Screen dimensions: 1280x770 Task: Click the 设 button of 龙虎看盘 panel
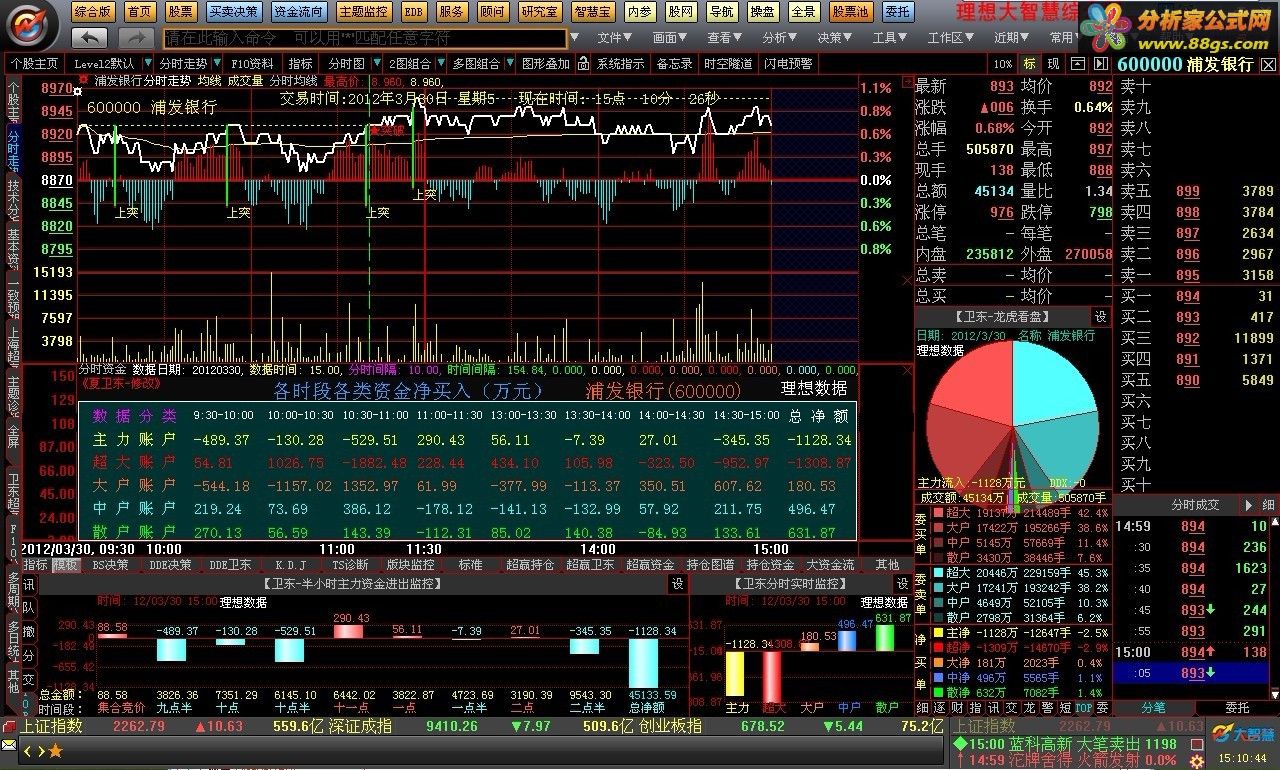click(x=1100, y=316)
